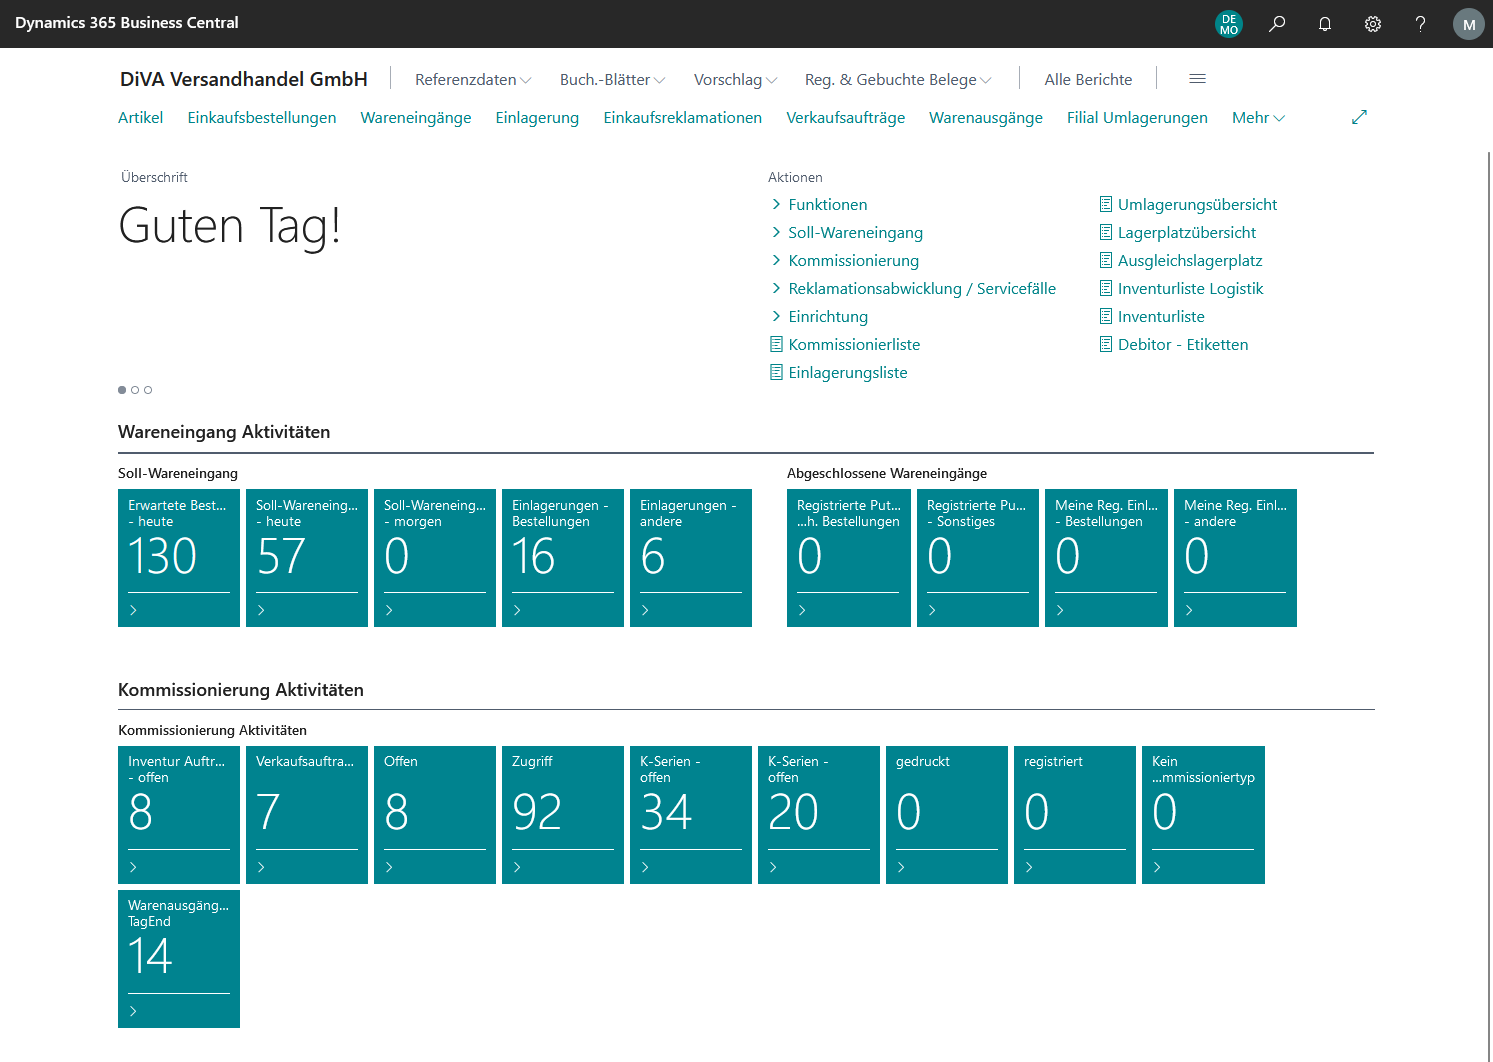Open Soll-Wareneing... morgen tile
1493x1062 pixels.
(x=435, y=558)
